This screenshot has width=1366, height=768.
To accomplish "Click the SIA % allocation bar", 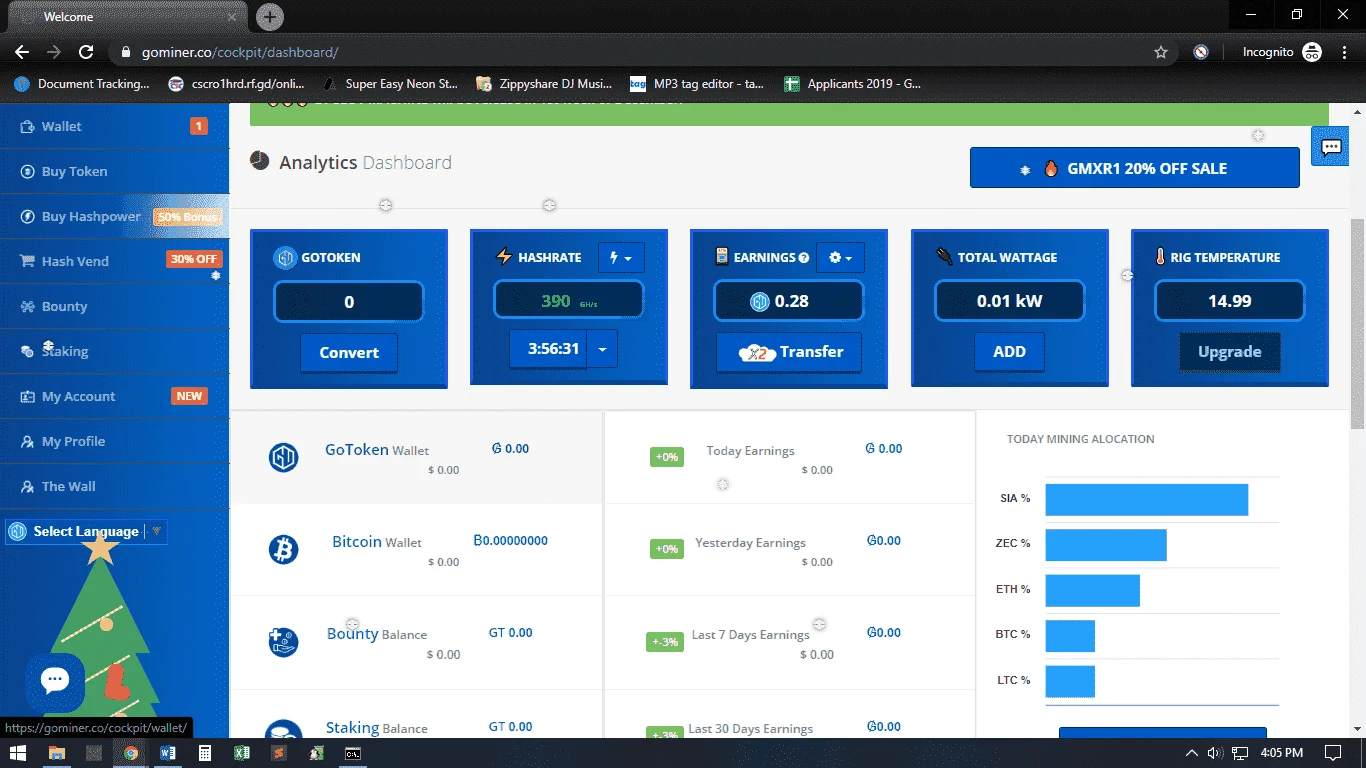I will click(1147, 500).
